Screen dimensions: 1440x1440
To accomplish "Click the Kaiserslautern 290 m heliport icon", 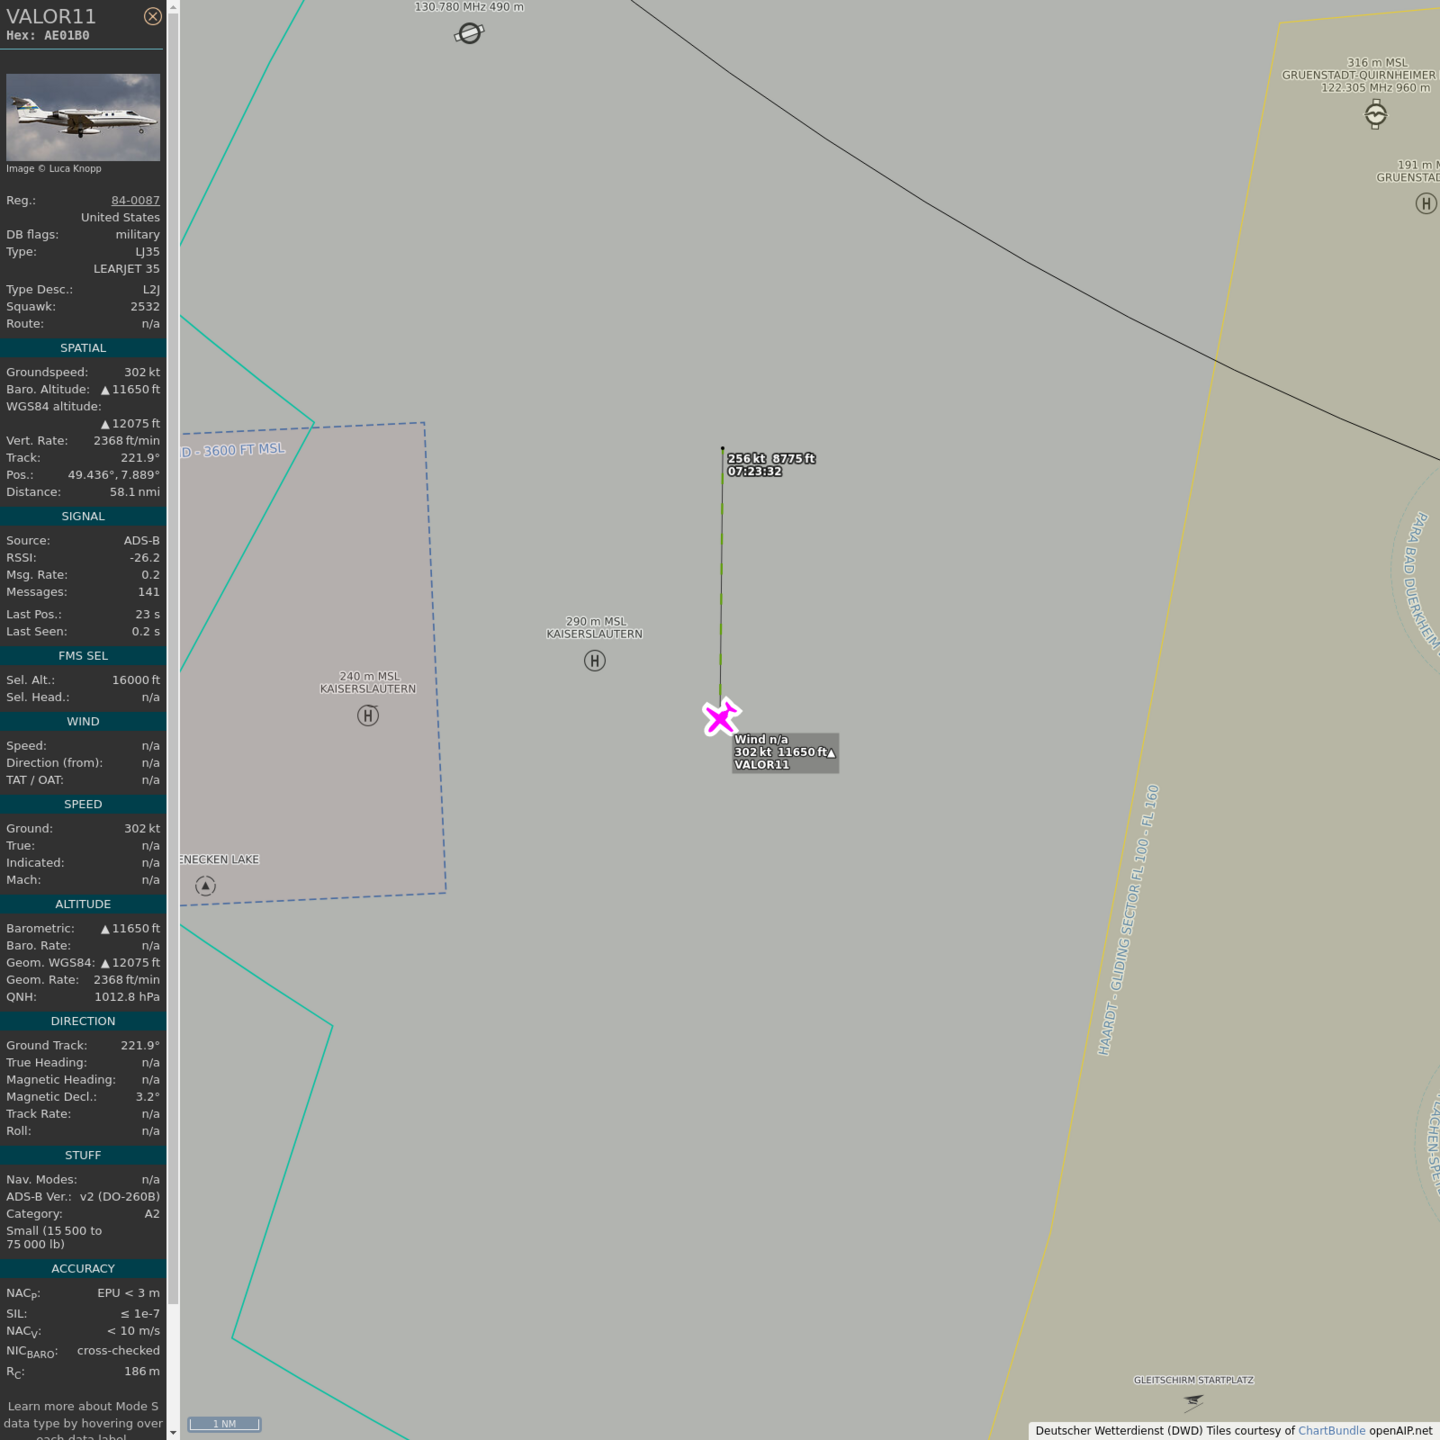I will 595,661.
